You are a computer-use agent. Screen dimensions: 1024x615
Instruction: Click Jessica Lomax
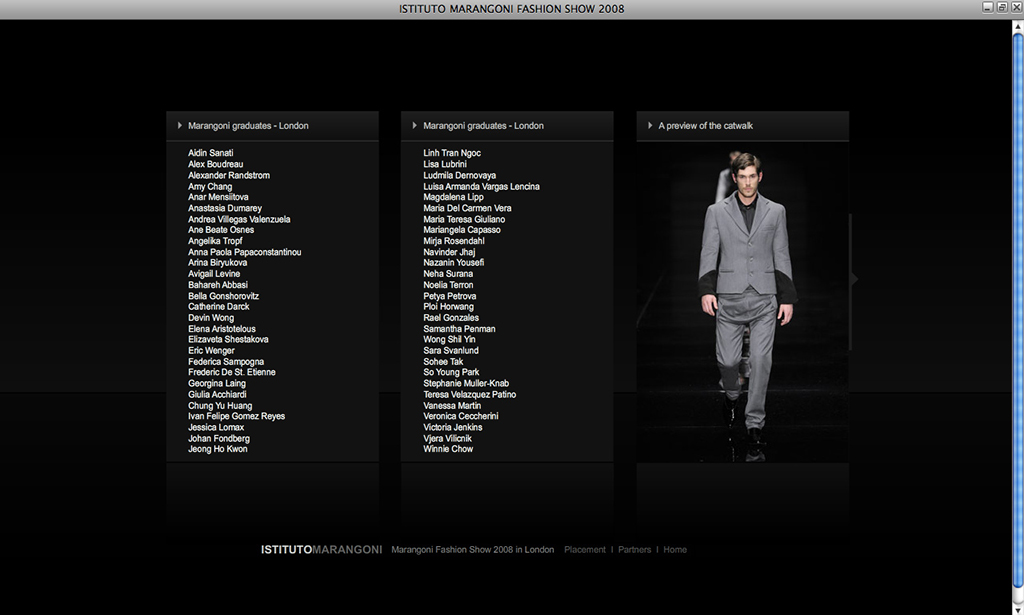tap(216, 427)
